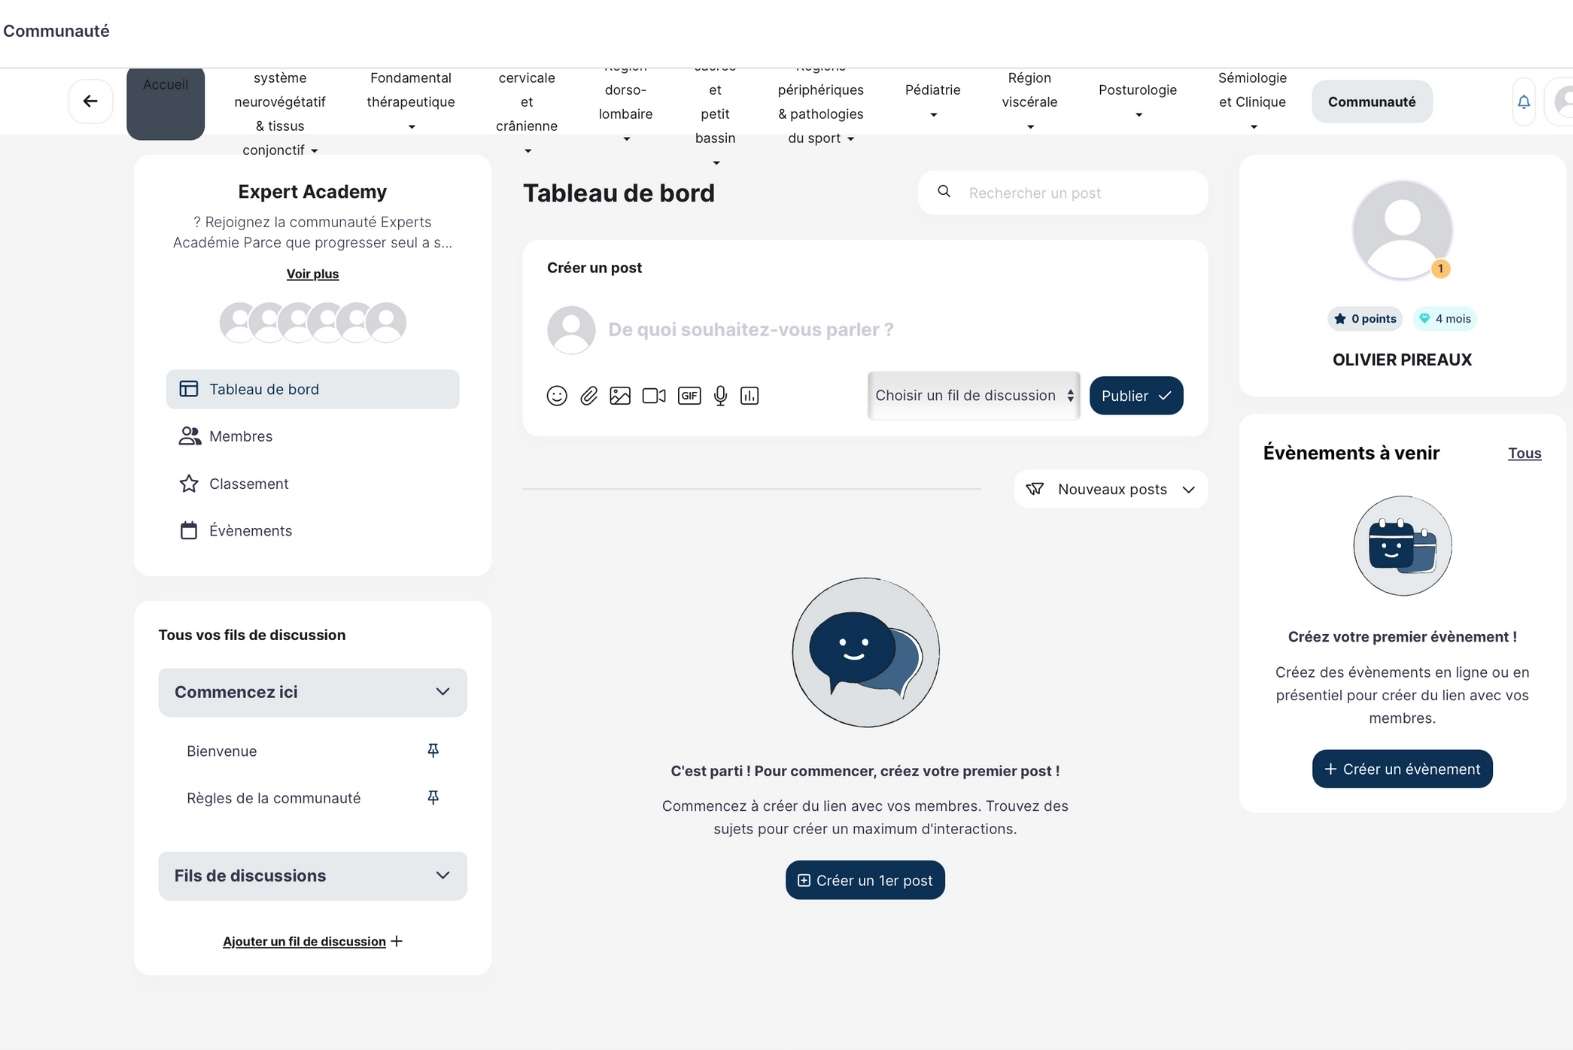Open the Choisir un fil de discussion dropdown
1573x1050 pixels.
click(x=973, y=396)
